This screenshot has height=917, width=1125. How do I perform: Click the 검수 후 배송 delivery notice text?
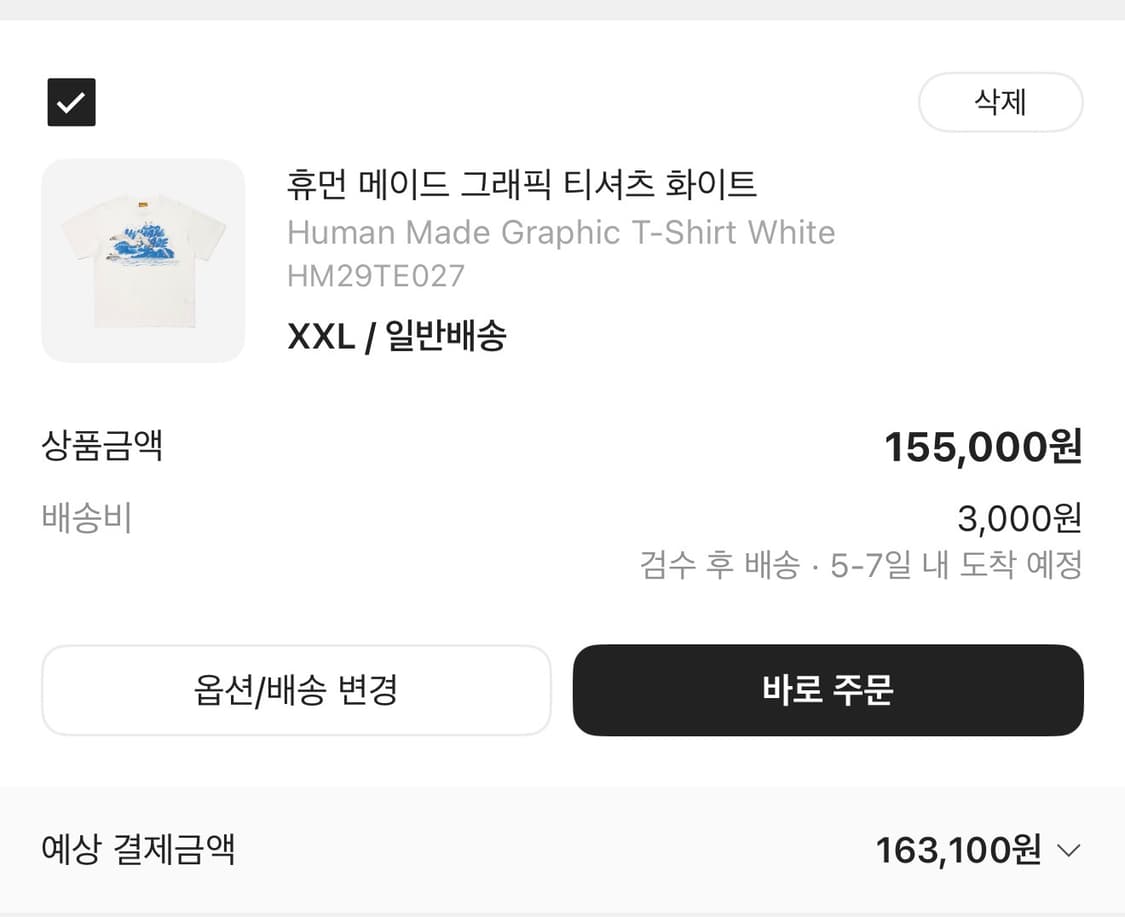click(x=859, y=564)
